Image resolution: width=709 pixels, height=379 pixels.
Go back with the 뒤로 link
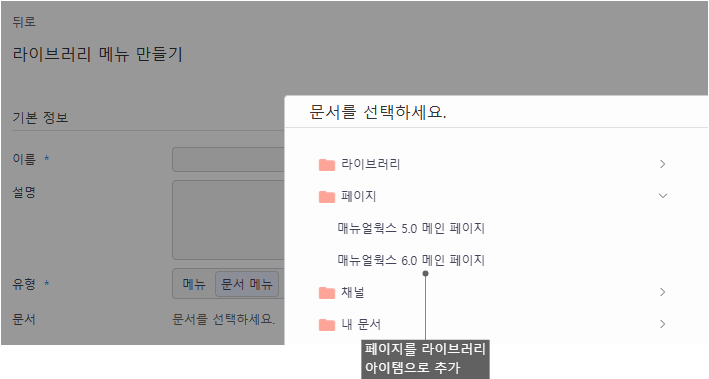24,22
